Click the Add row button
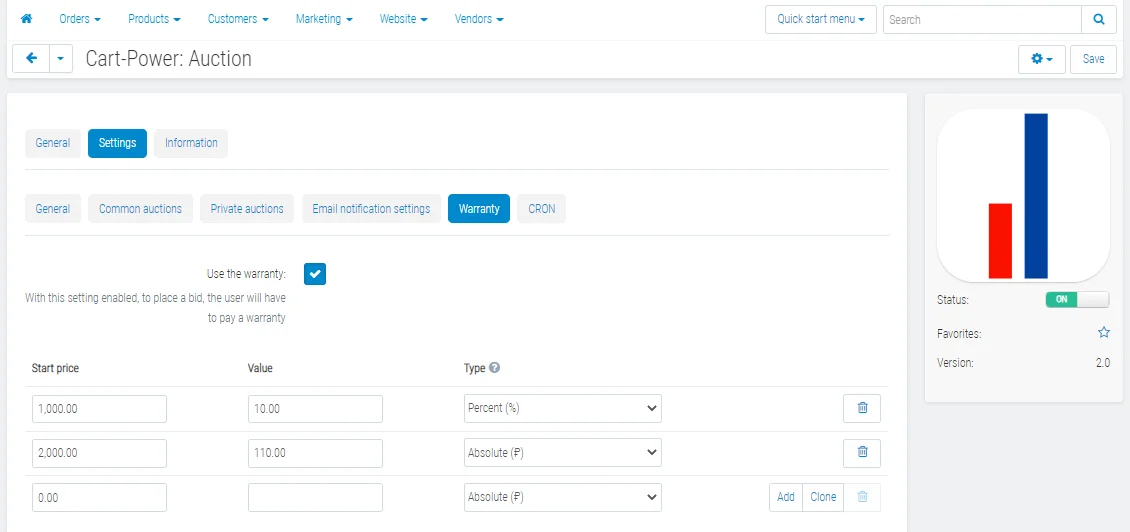The height and width of the screenshot is (532, 1130). tap(786, 497)
